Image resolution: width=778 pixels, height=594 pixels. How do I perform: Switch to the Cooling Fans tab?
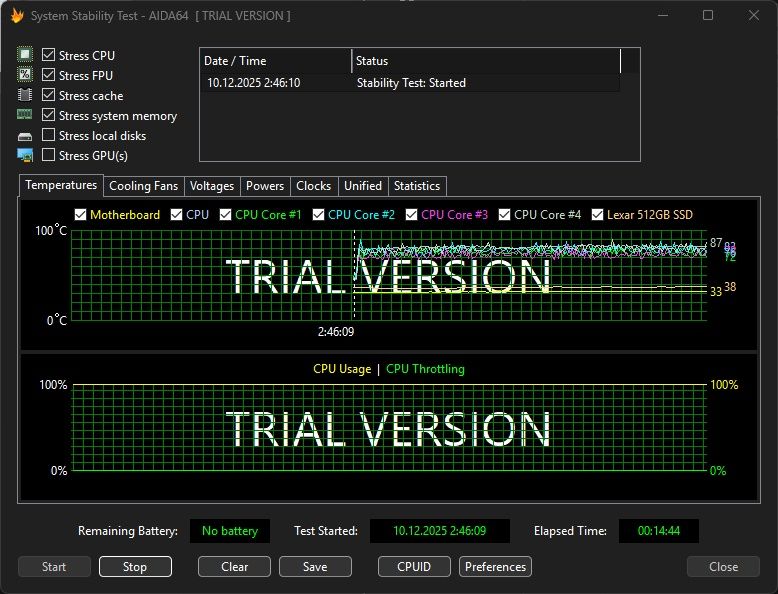point(143,186)
